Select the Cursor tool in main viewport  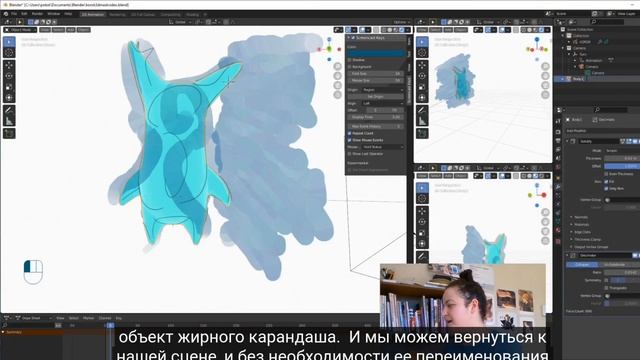point(9,53)
